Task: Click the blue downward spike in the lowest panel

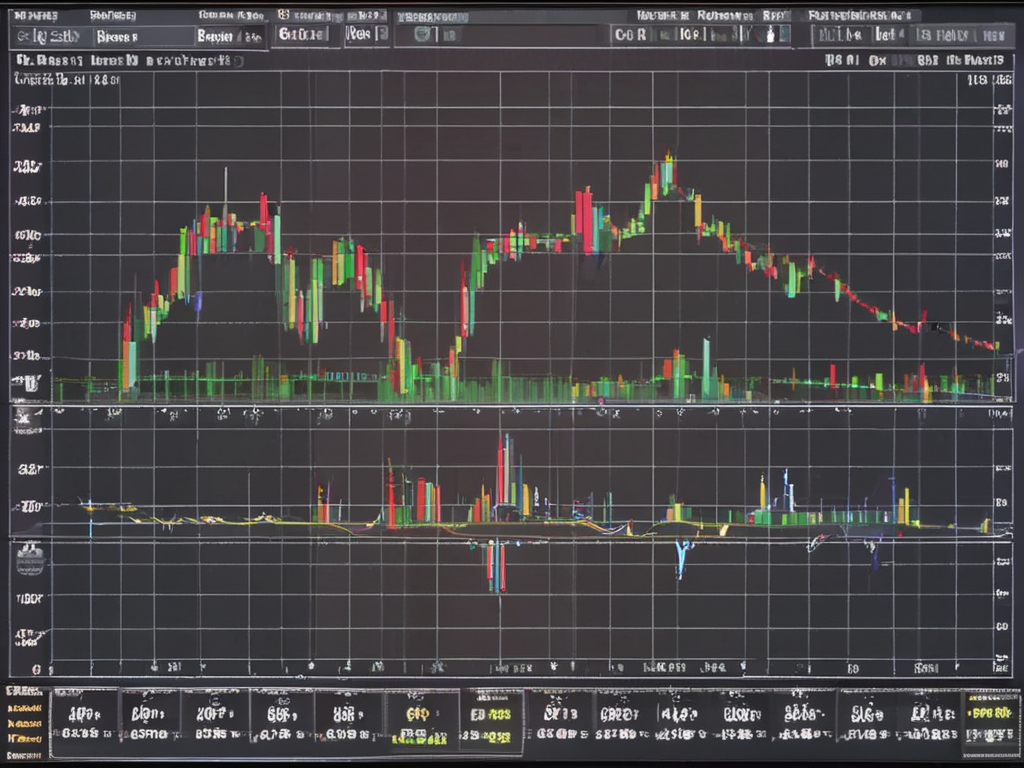Action: (682, 559)
